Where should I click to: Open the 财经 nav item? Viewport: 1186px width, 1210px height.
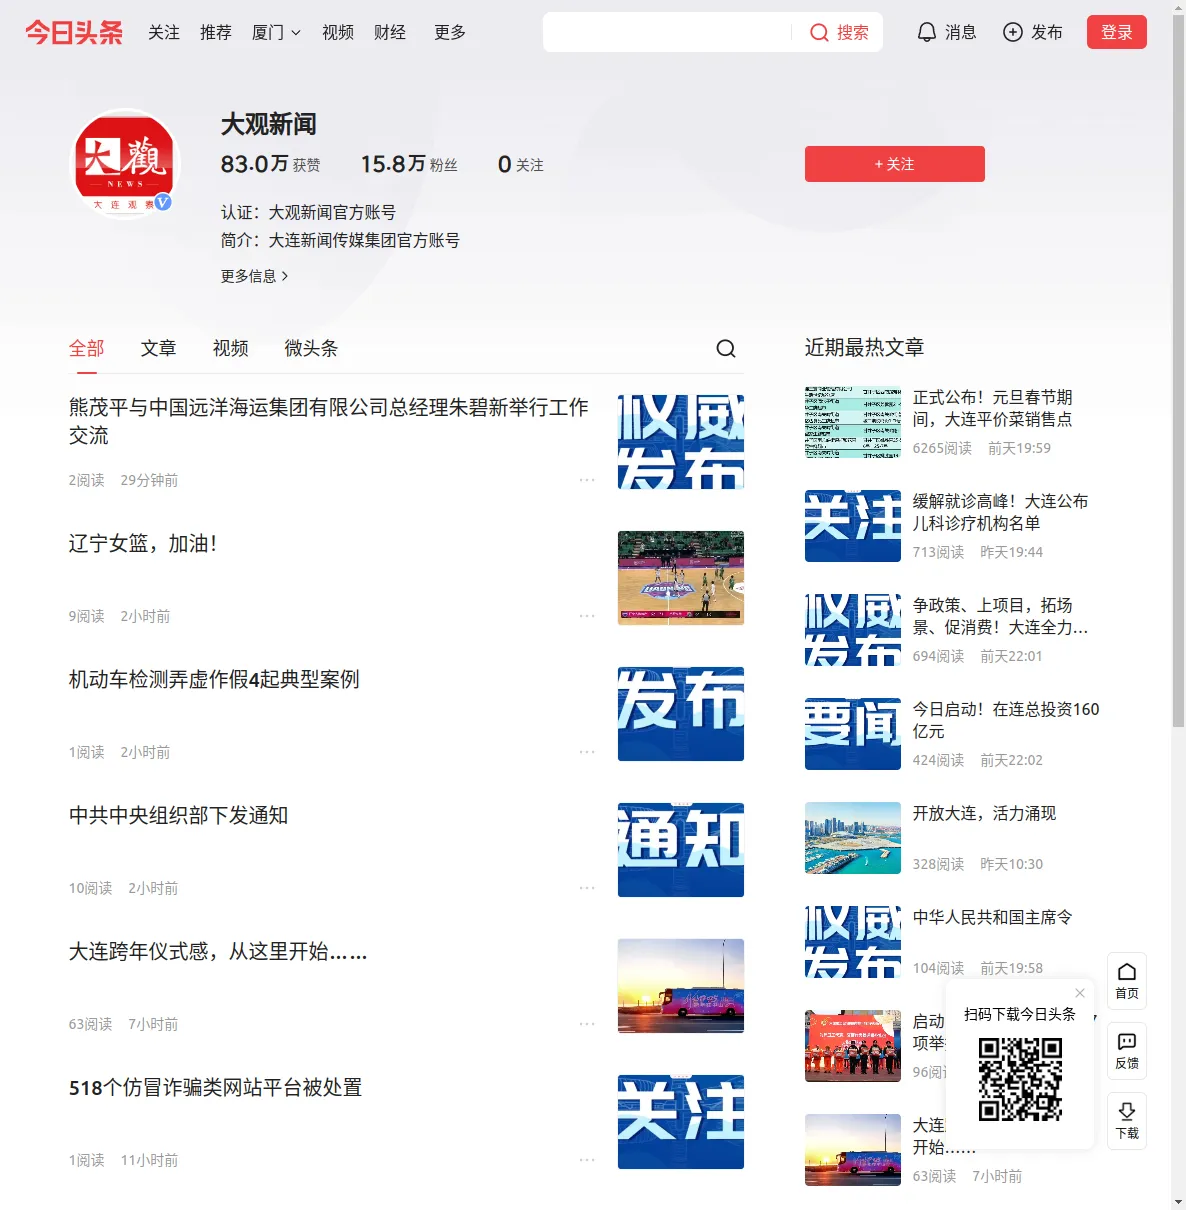(390, 32)
